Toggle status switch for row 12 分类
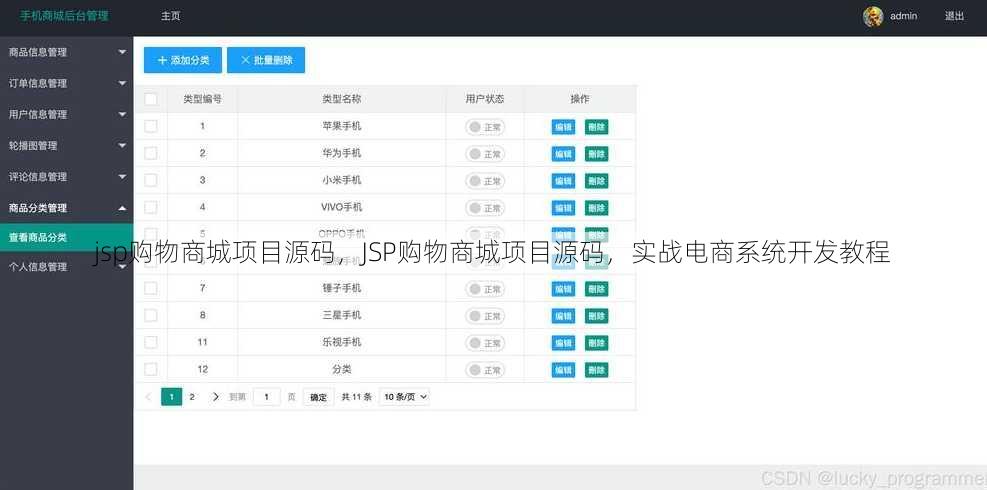The height and width of the screenshot is (490, 987). point(485,370)
